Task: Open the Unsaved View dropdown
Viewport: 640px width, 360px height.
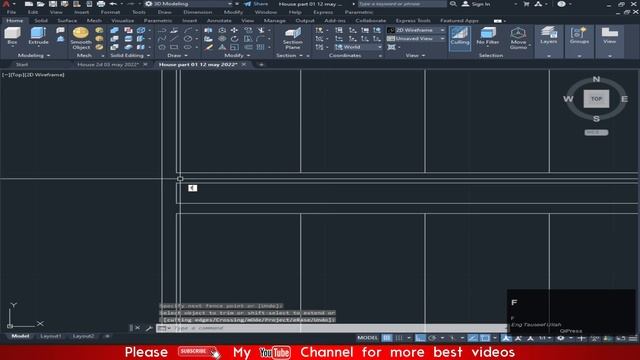Action: (x=416, y=39)
